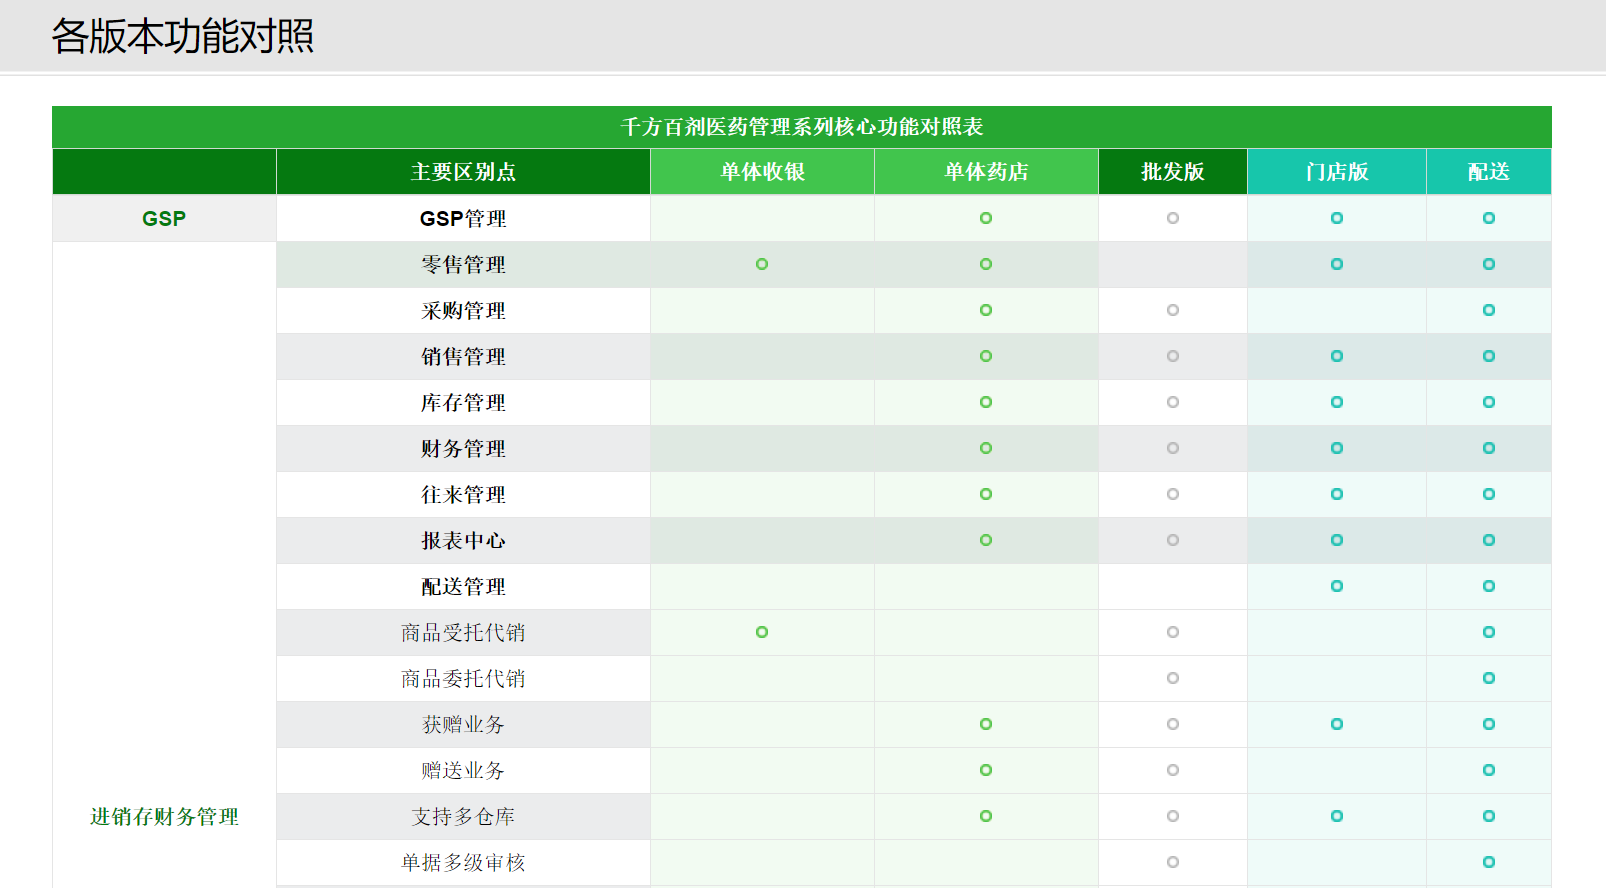Click the 批发版 circle in 财务管理 row
This screenshot has width=1606, height=888.
[1173, 448]
